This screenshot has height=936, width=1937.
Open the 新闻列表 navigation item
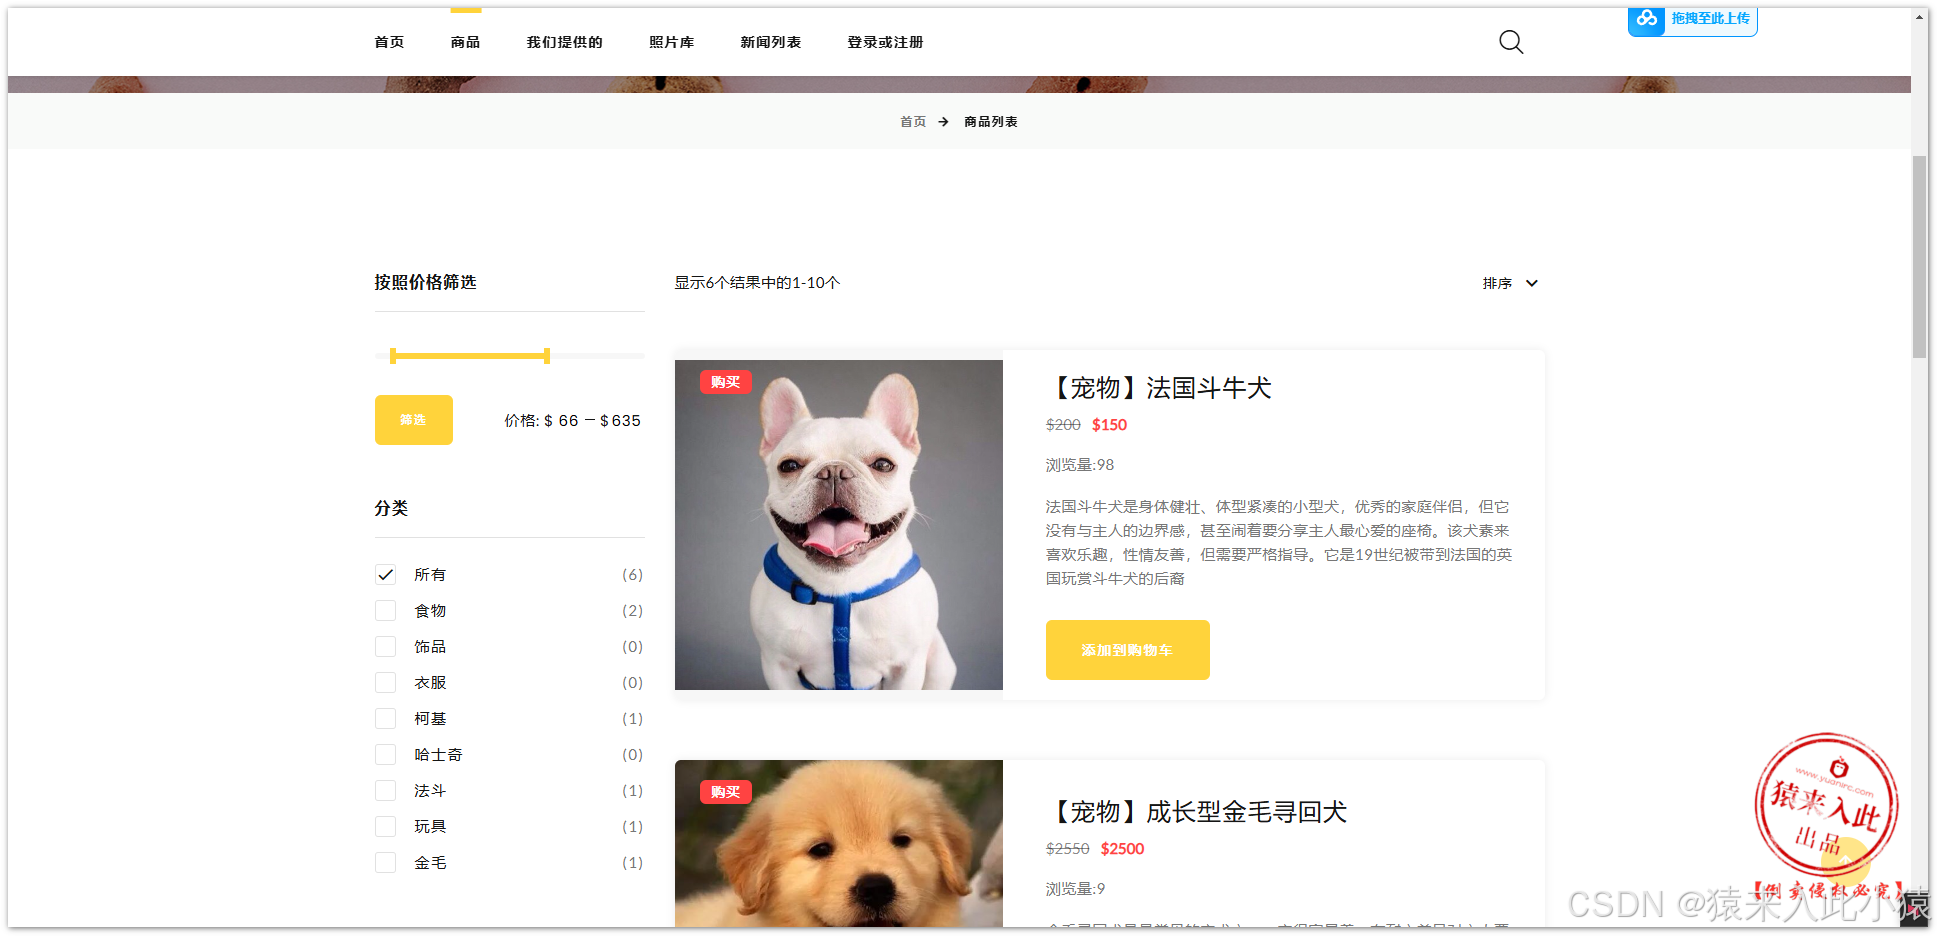770,41
